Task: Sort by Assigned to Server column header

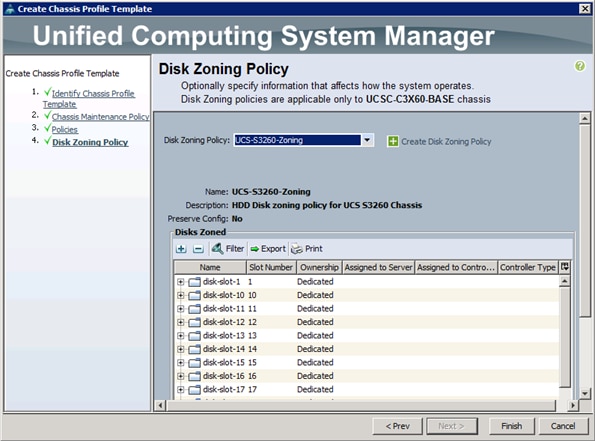Action: click(x=378, y=267)
